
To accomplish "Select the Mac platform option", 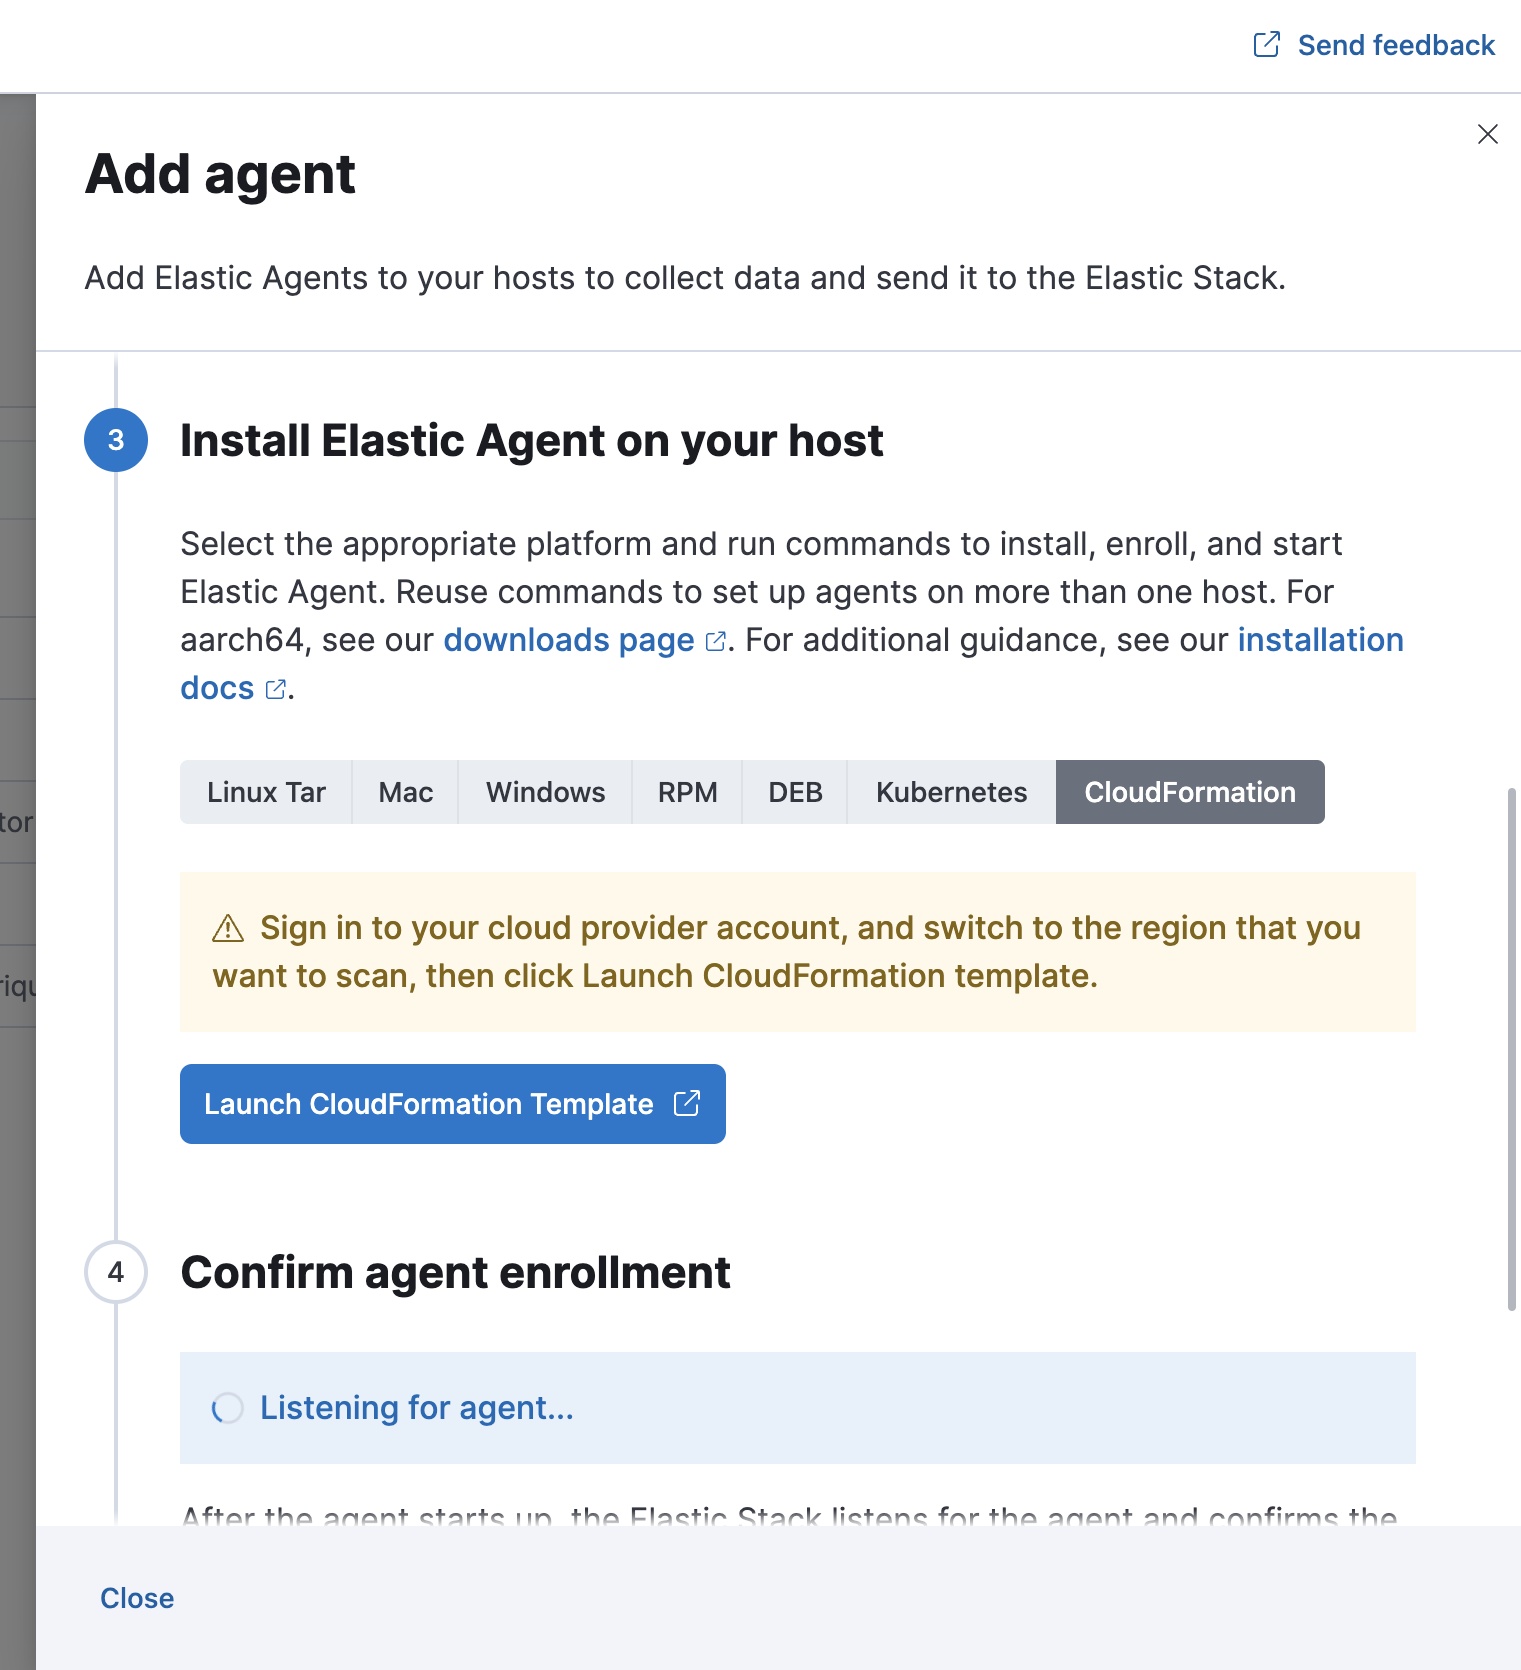I will (x=405, y=792).
